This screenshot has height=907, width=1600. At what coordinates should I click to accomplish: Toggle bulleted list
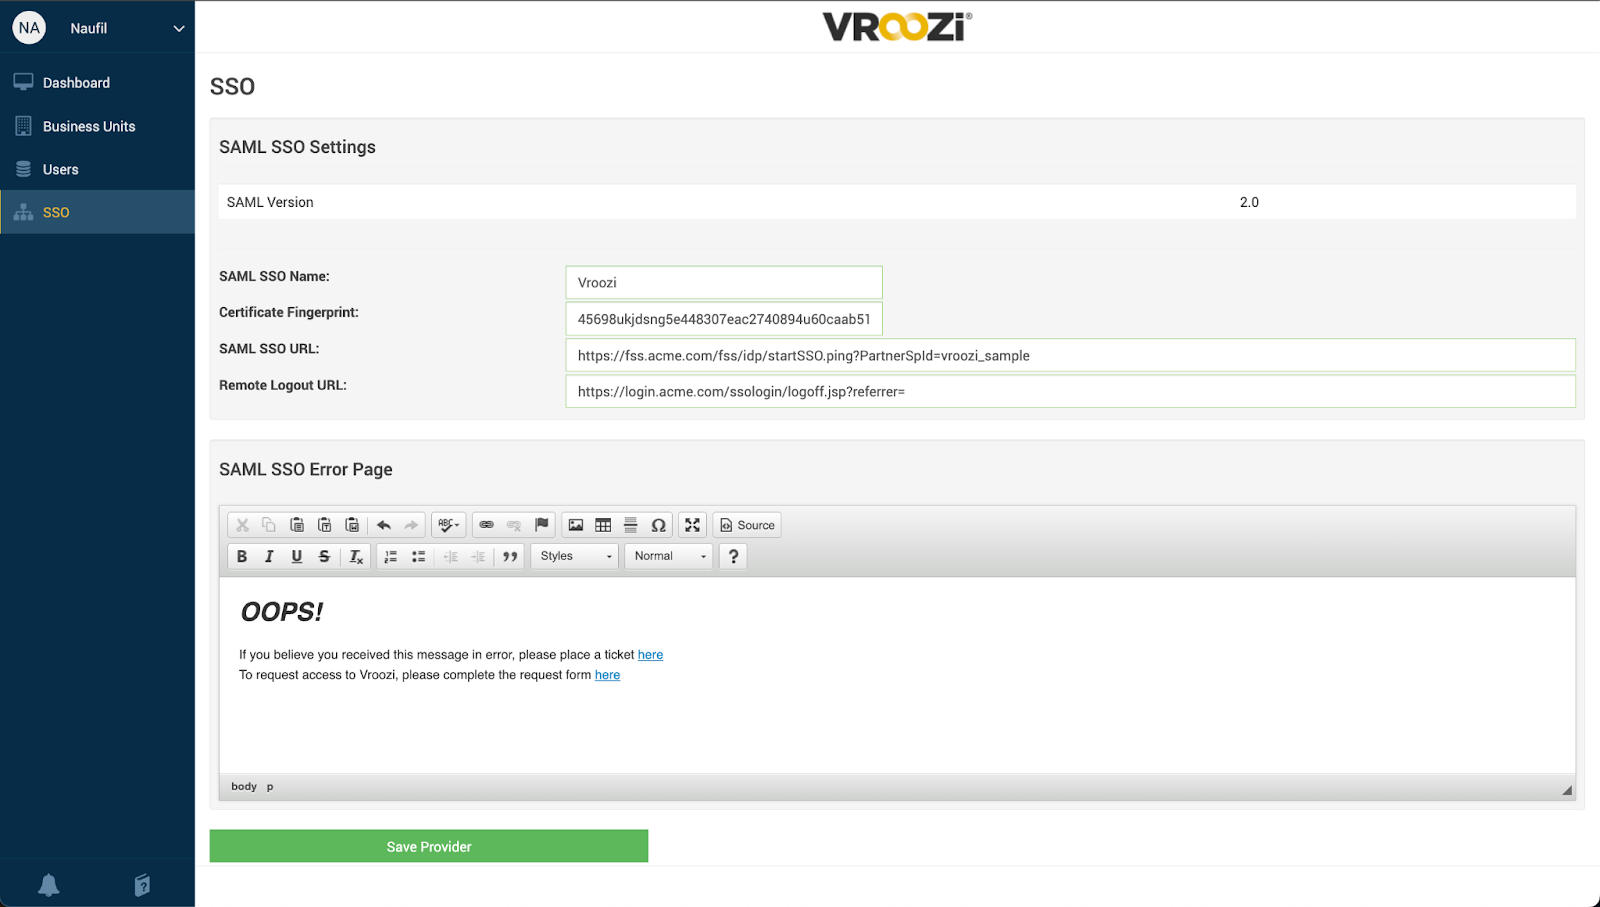point(419,557)
